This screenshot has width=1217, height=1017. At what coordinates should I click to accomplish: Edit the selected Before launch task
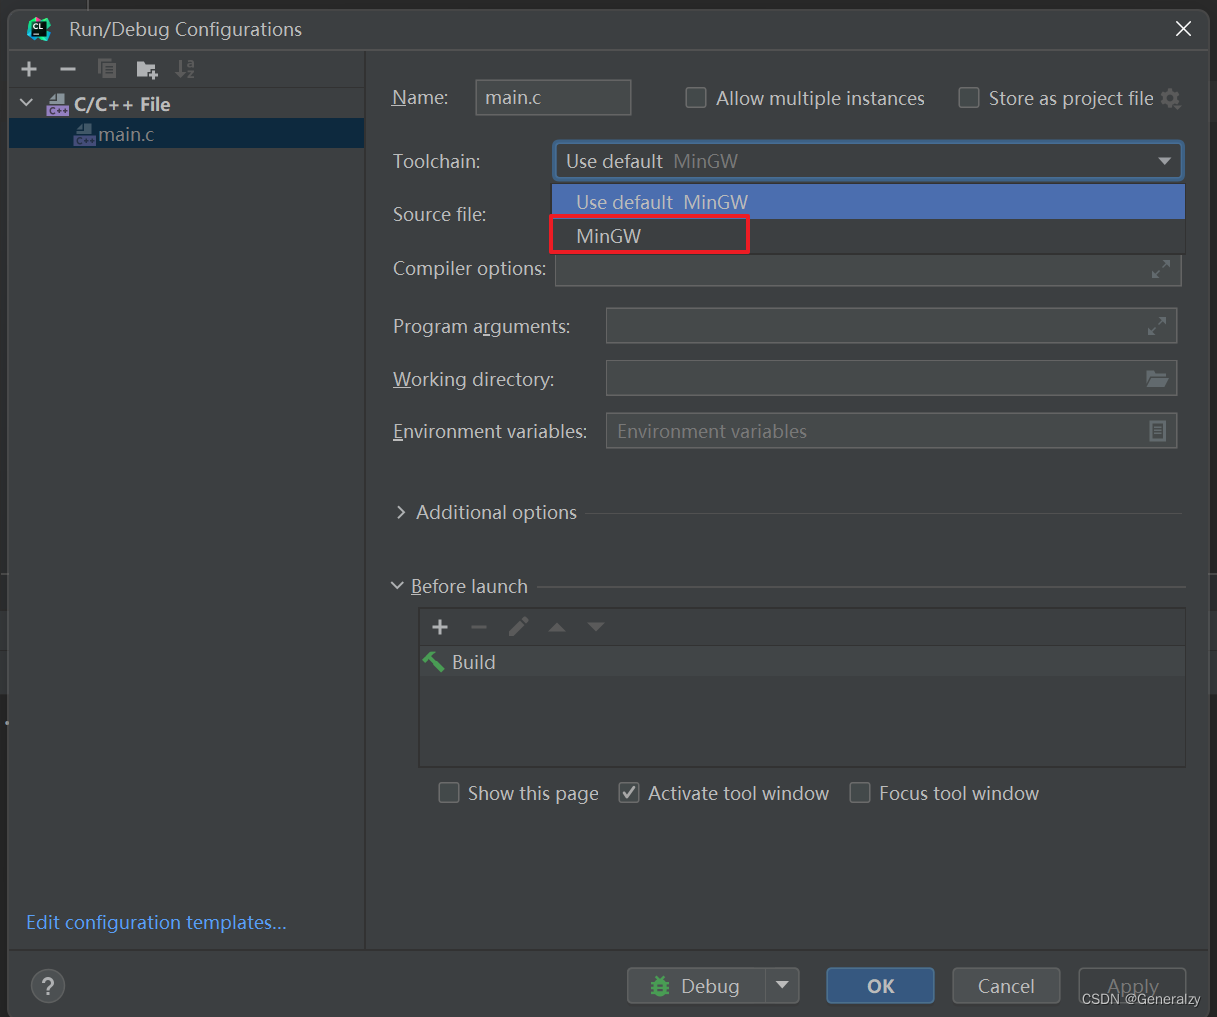pos(518,627)
